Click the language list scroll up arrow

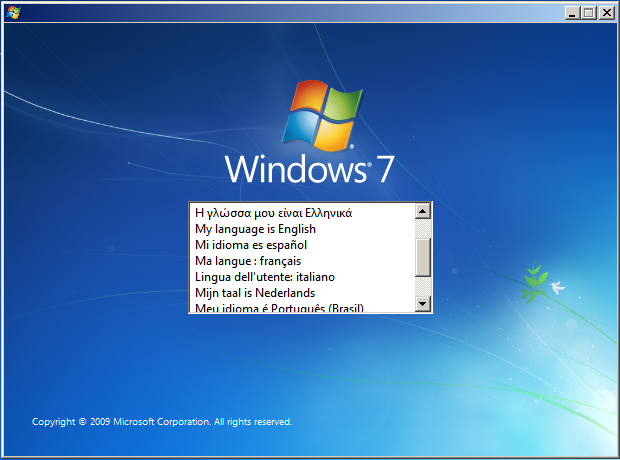pyautogui.click(x=423, y=211)
